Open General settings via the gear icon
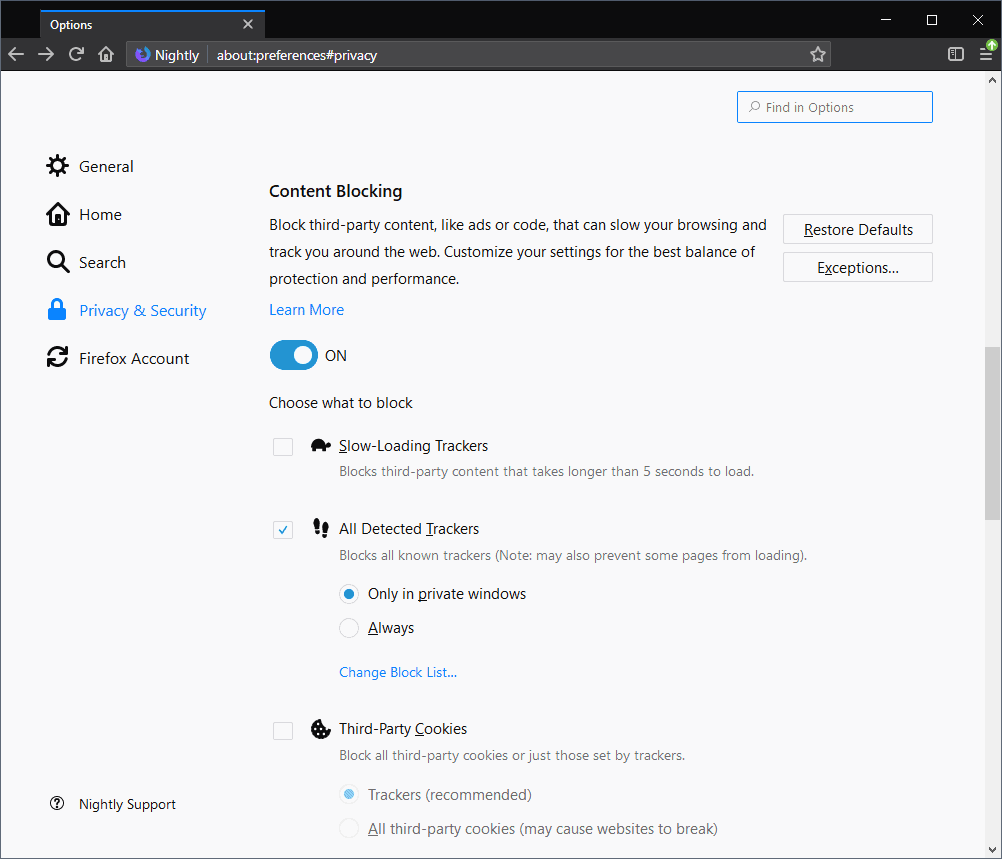The height and width of the screenshot is (859, 1002). pos(57,166)
